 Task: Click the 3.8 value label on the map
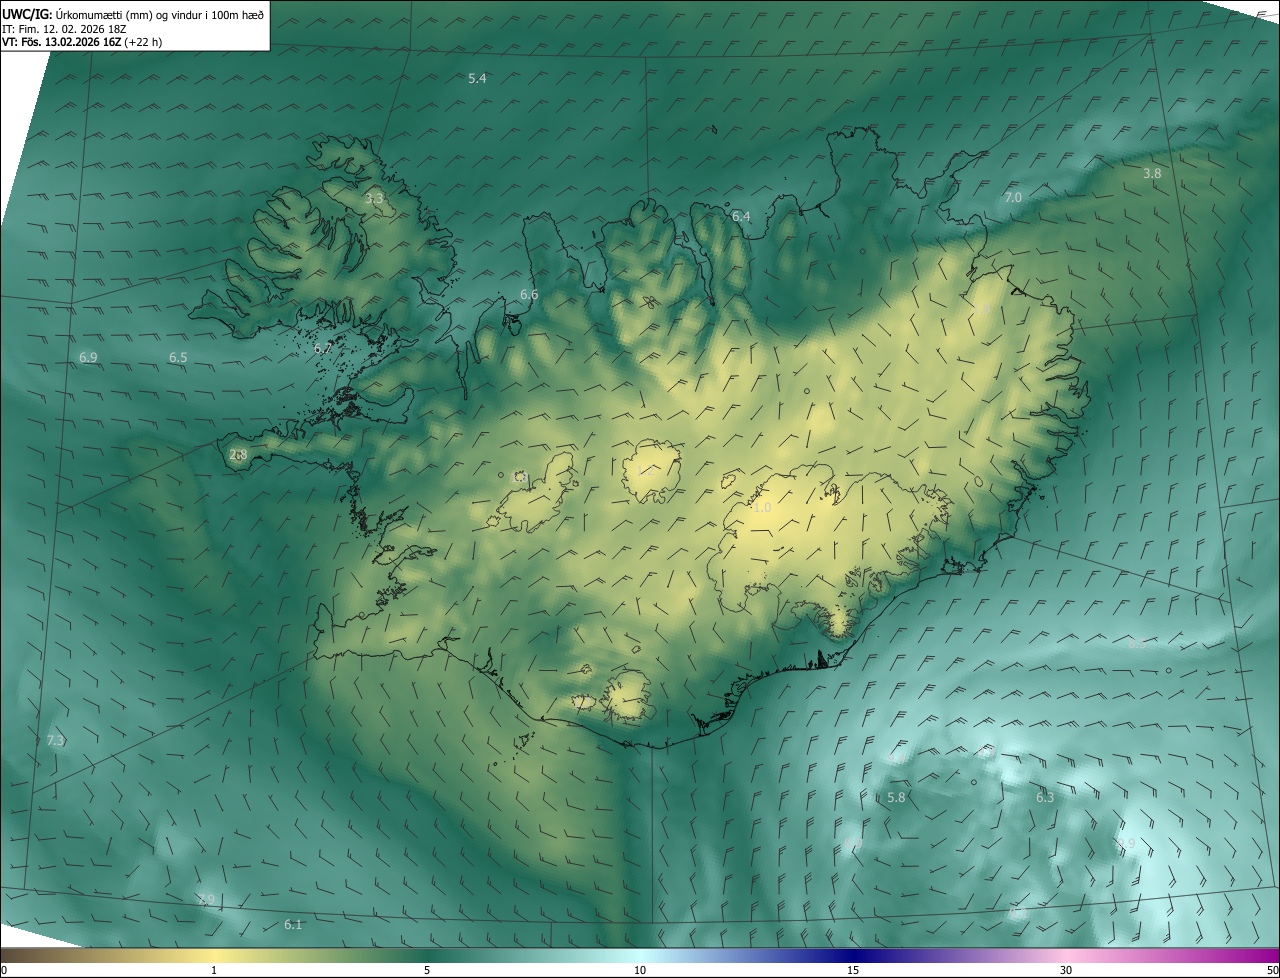pyautogui.click(x=1152, y=173)
